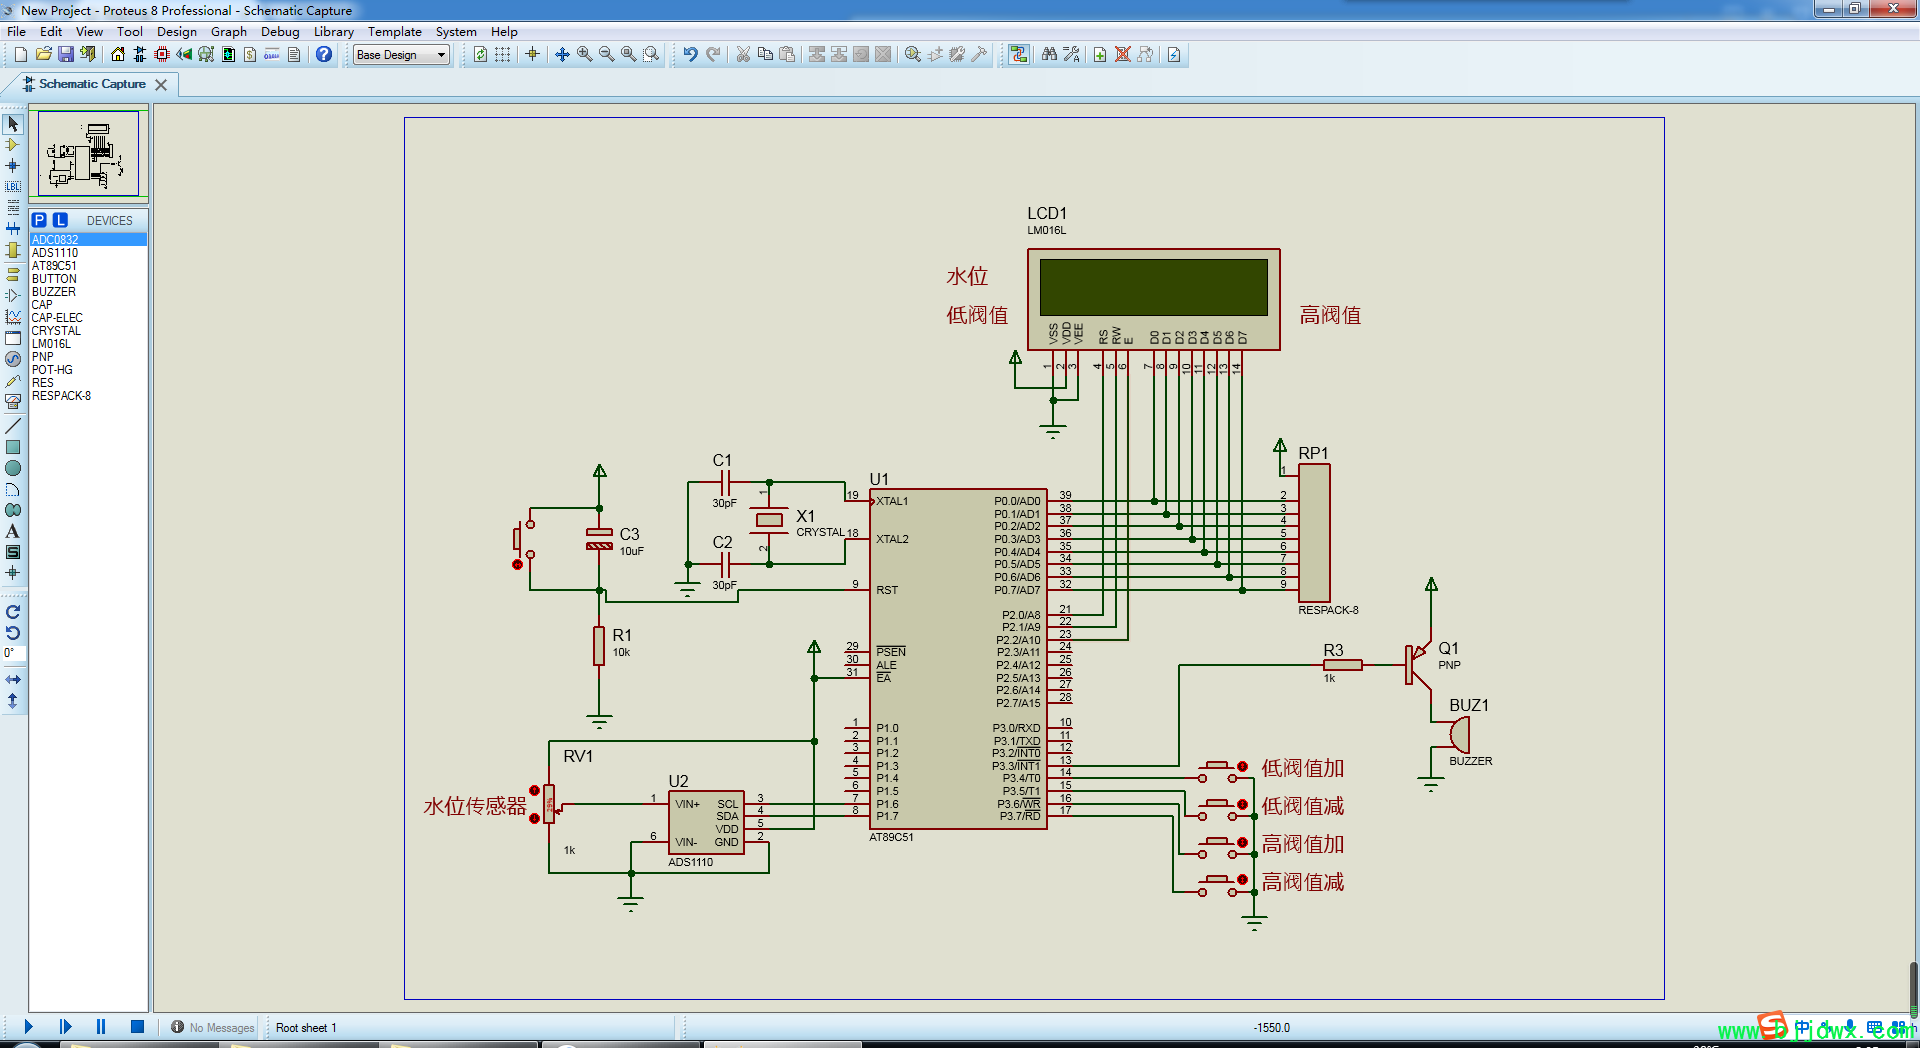The height and width of the screenshot is (1048, 1920).
Task: Open the Library menu
Action: [x=333, y=32]
